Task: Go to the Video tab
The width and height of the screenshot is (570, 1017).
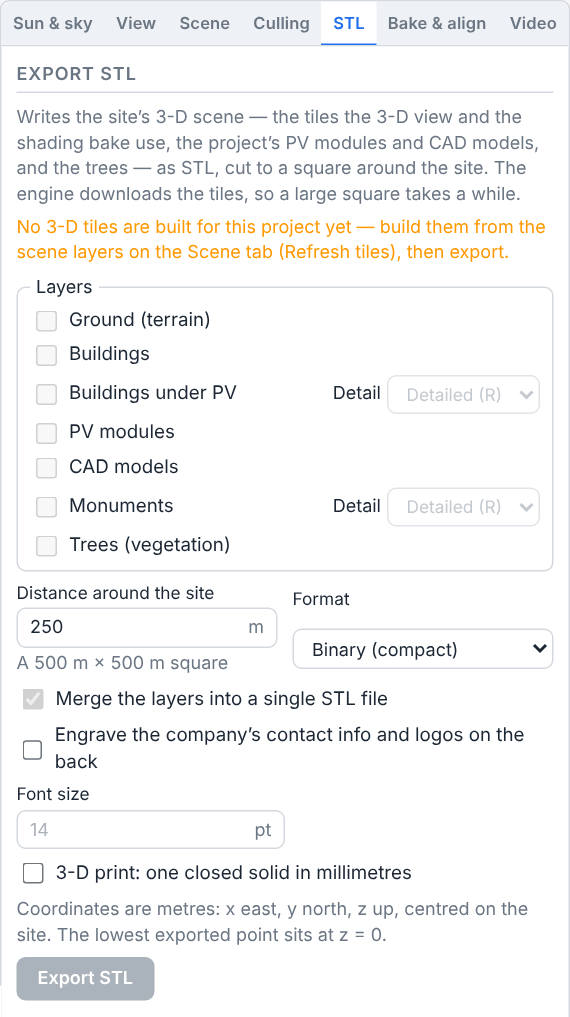Action: [532, 23]
